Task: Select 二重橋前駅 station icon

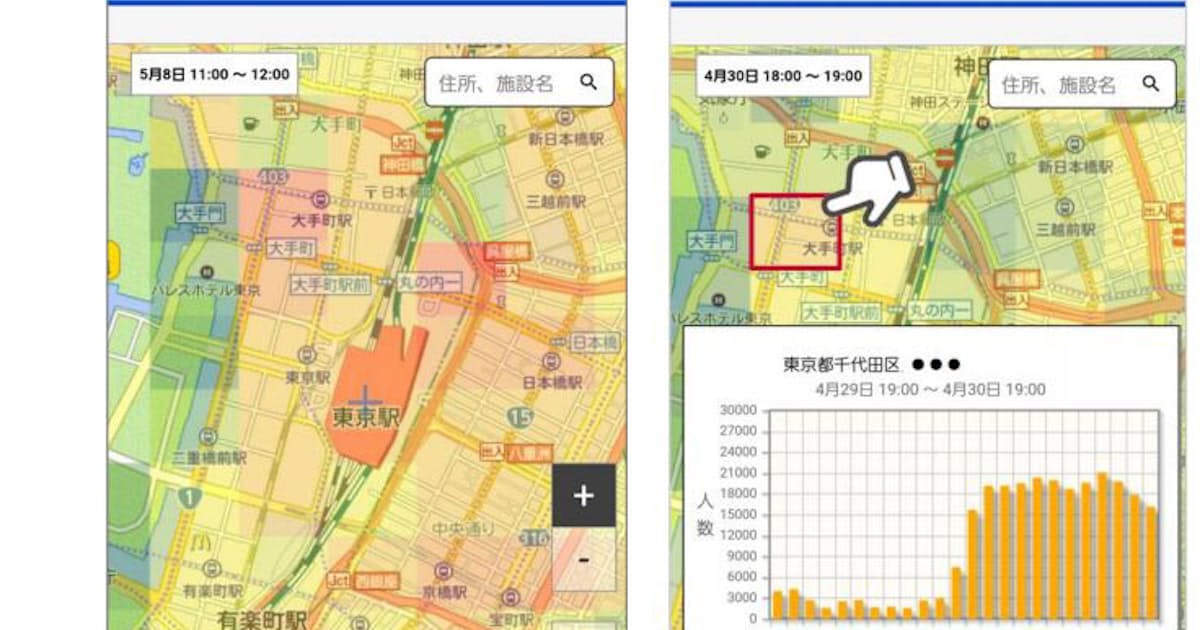Action: [x=207, y=436]
